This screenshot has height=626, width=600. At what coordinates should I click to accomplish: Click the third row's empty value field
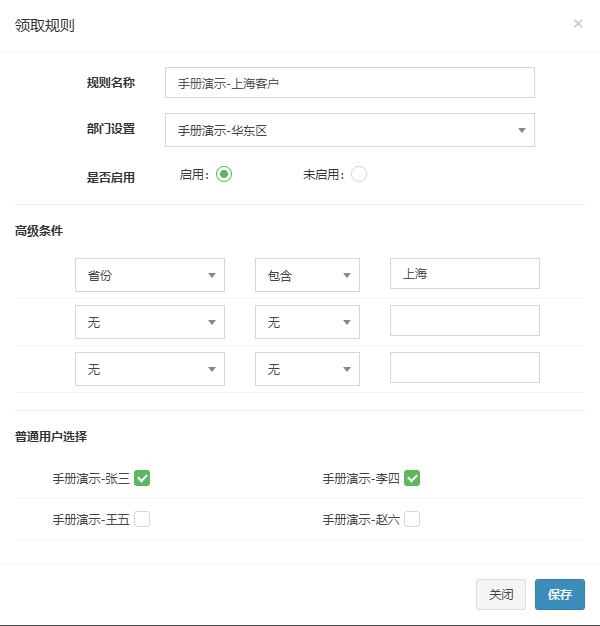click(465, 367)
